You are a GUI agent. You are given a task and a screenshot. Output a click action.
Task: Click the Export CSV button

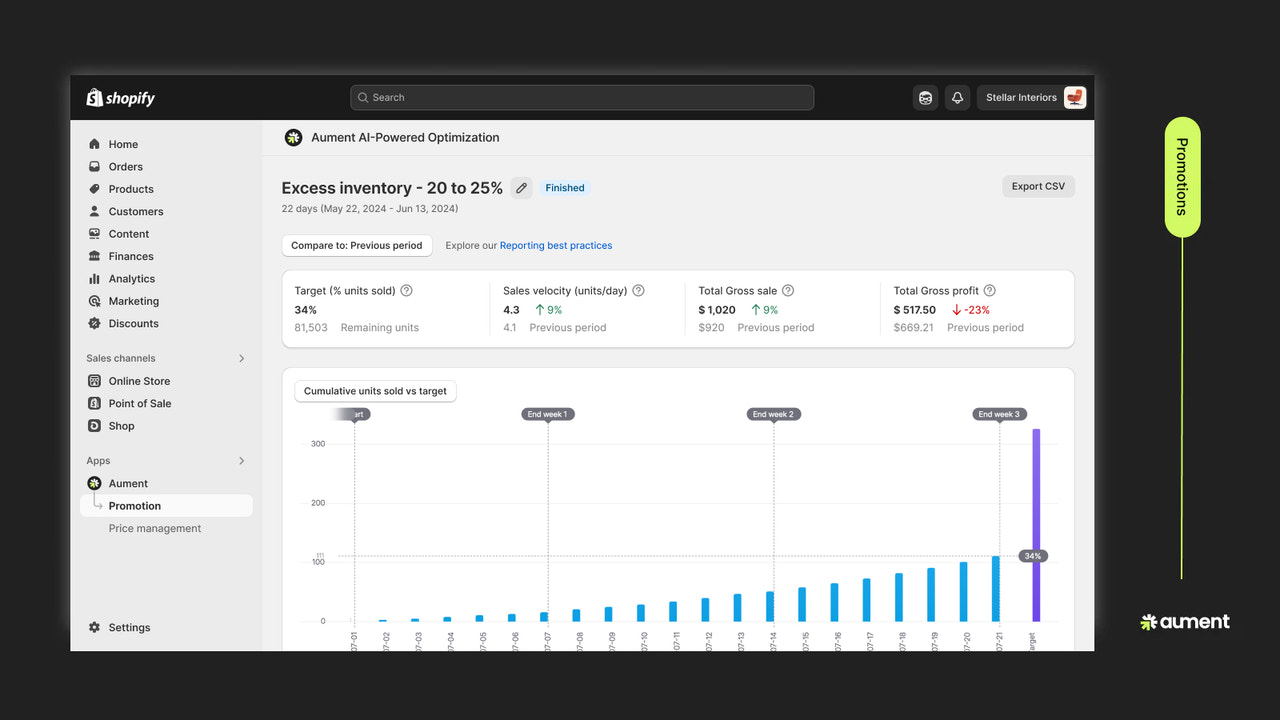click(1038, 186)
